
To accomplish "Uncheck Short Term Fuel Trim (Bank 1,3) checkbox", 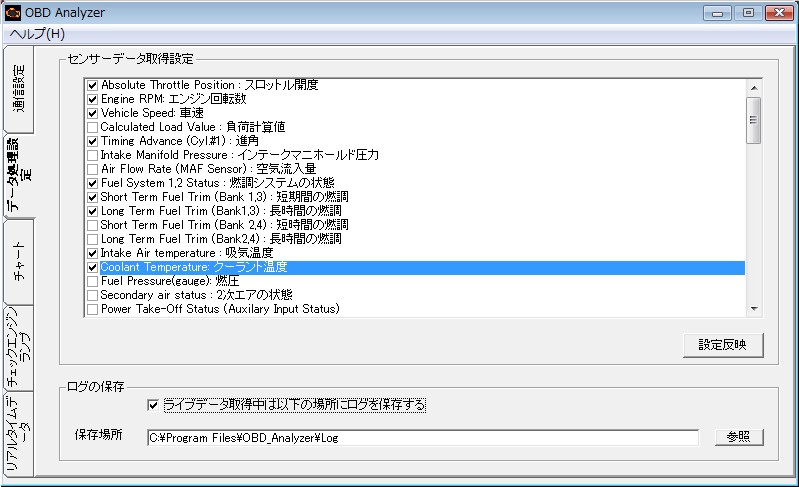I will pos(92,197).
